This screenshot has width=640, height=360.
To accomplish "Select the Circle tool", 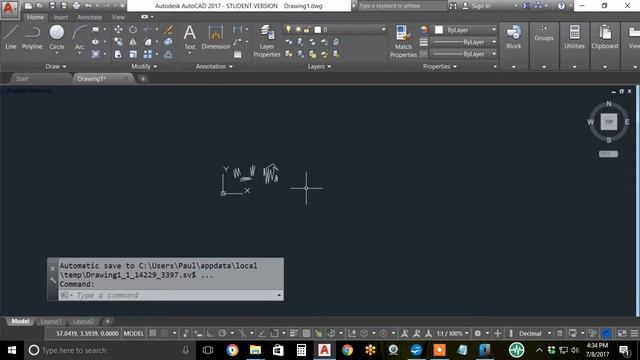I will [x=57, y=37].
